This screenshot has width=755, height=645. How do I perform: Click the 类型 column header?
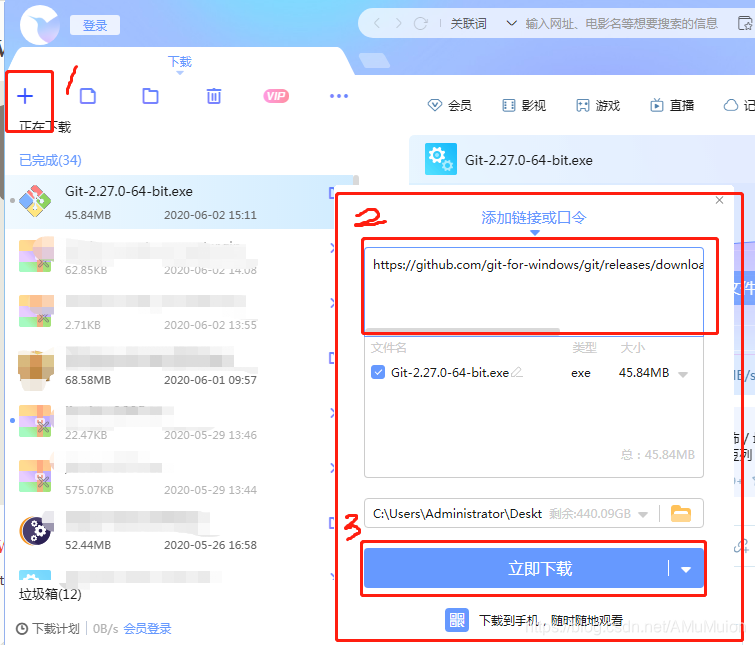coord(584,348)
